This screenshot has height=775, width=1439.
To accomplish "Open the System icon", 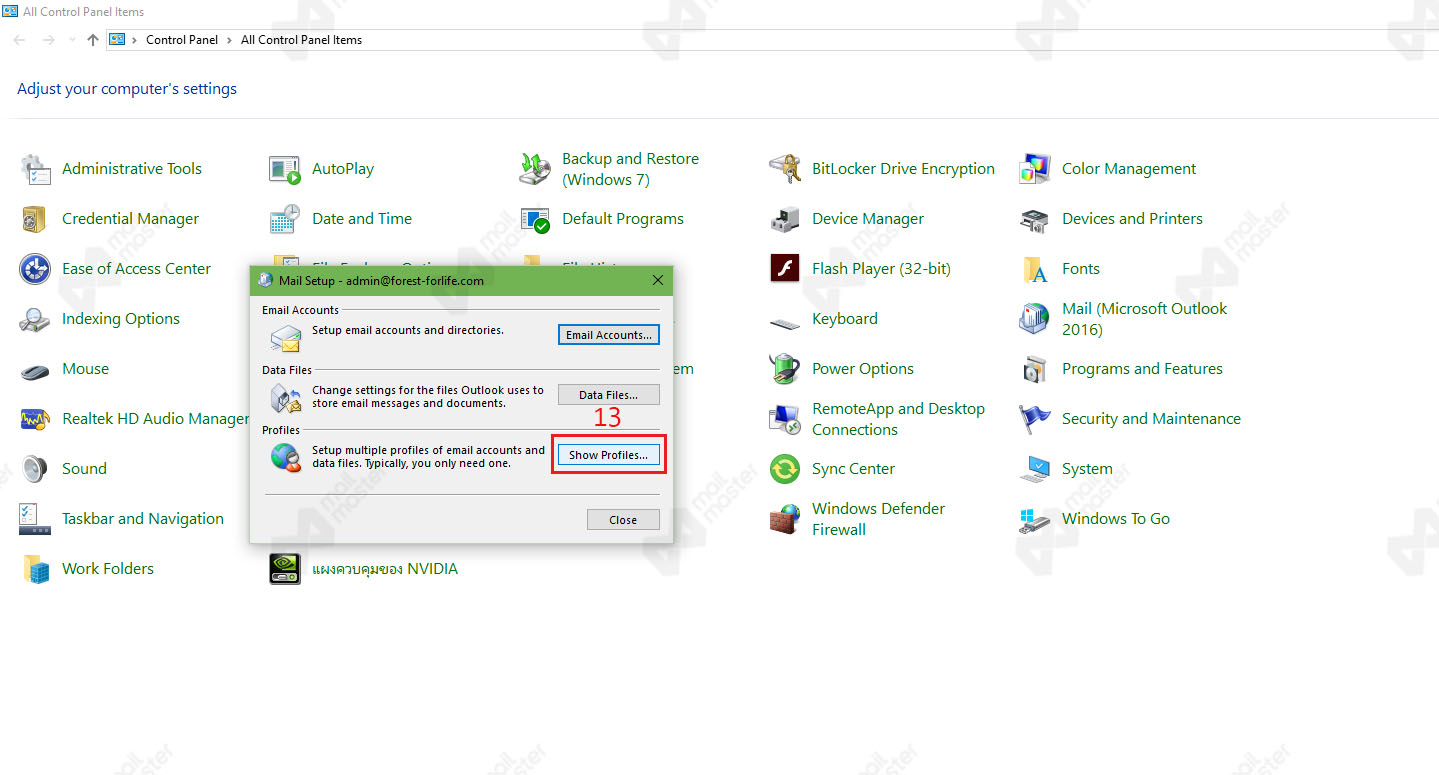I will (x=1035, y=469).
